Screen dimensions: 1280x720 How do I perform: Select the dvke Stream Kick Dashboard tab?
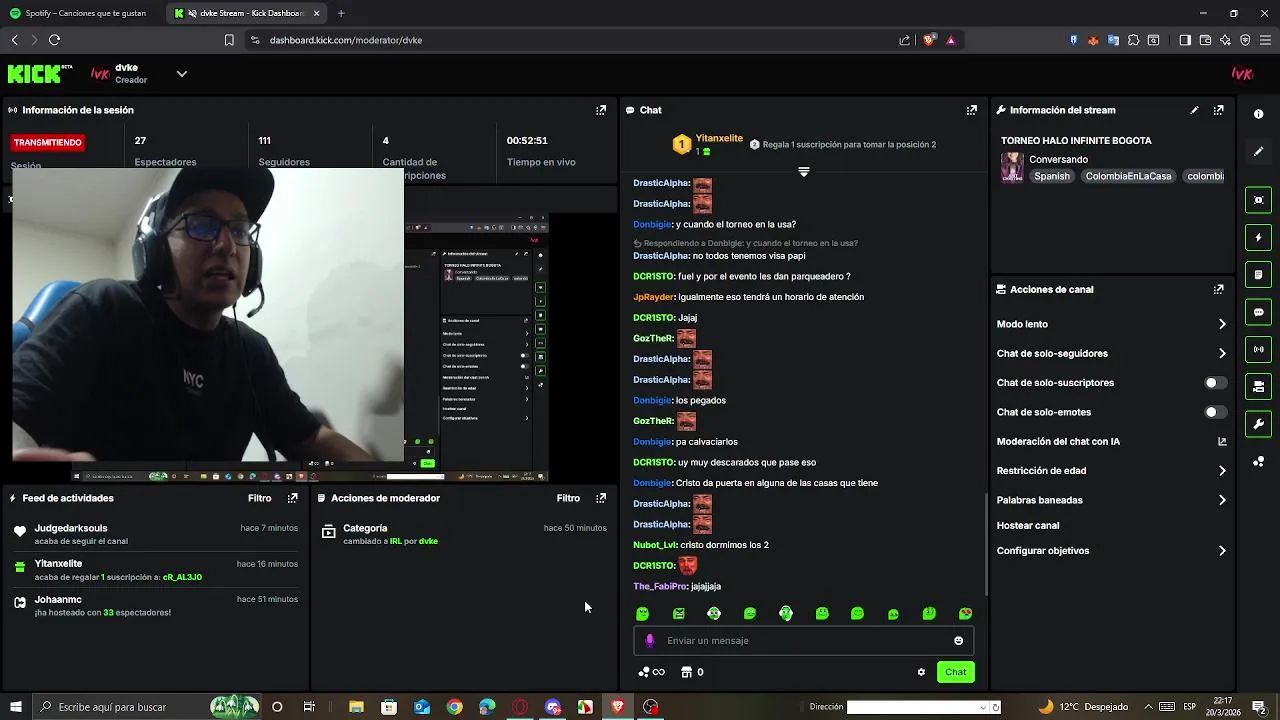click(x=247, y=13)
